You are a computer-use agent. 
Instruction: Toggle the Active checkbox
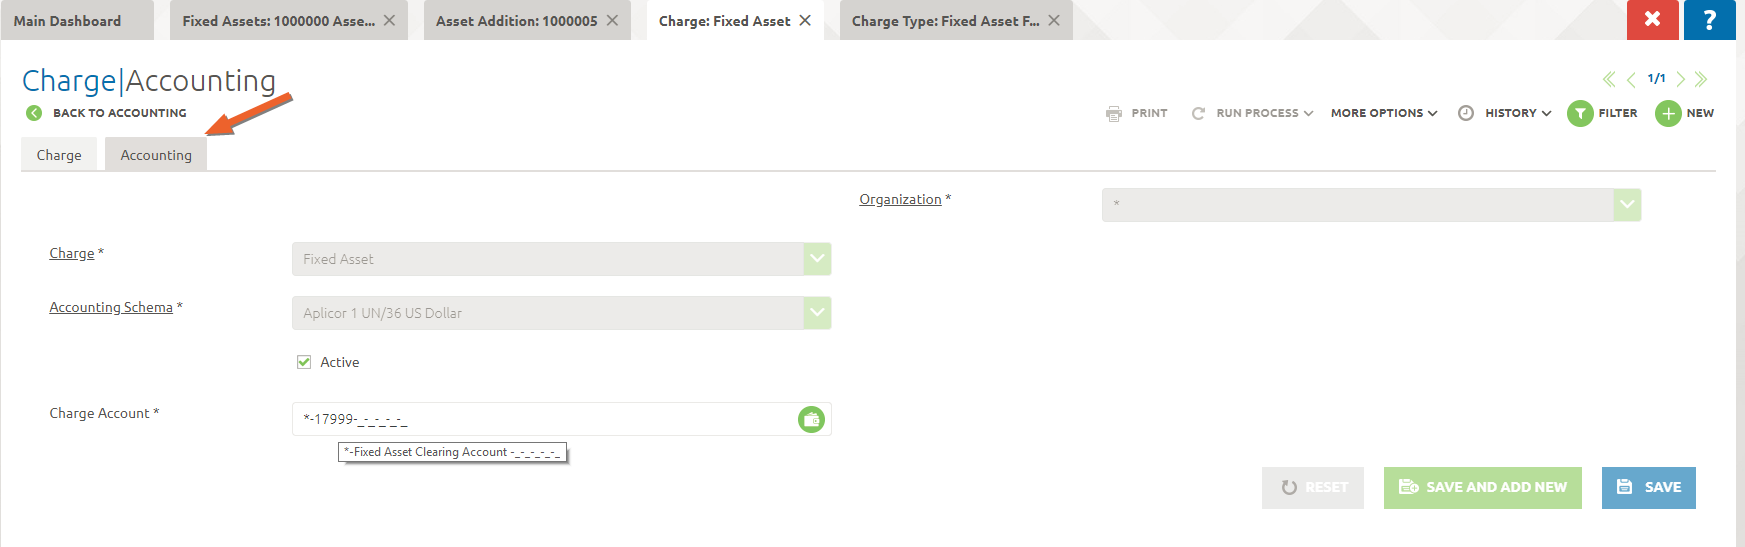pyautogui.click(x=304, y=362)
